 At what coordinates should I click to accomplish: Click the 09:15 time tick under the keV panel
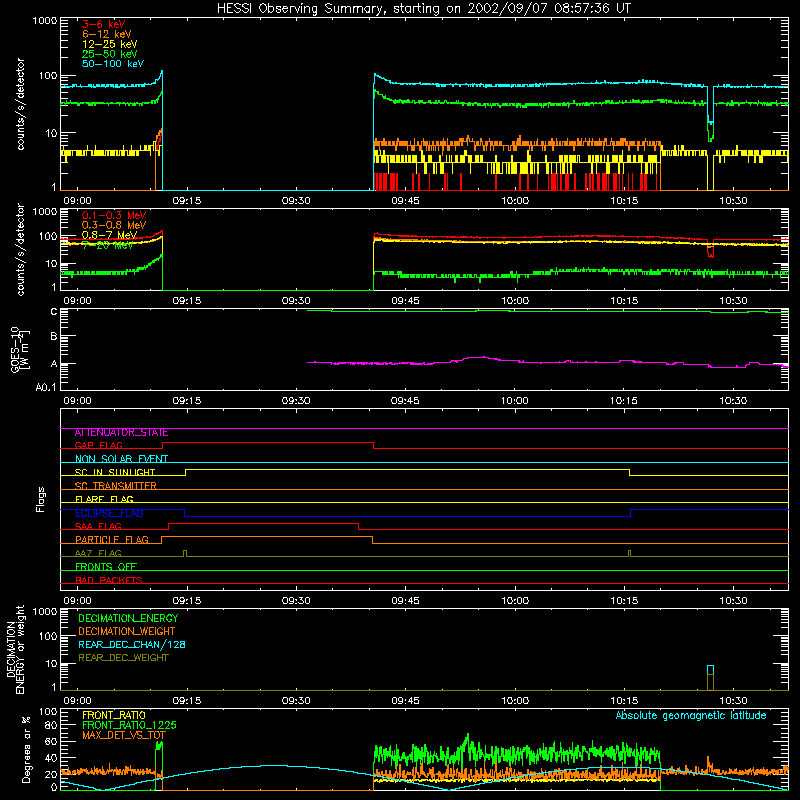[x=187, y=201]
